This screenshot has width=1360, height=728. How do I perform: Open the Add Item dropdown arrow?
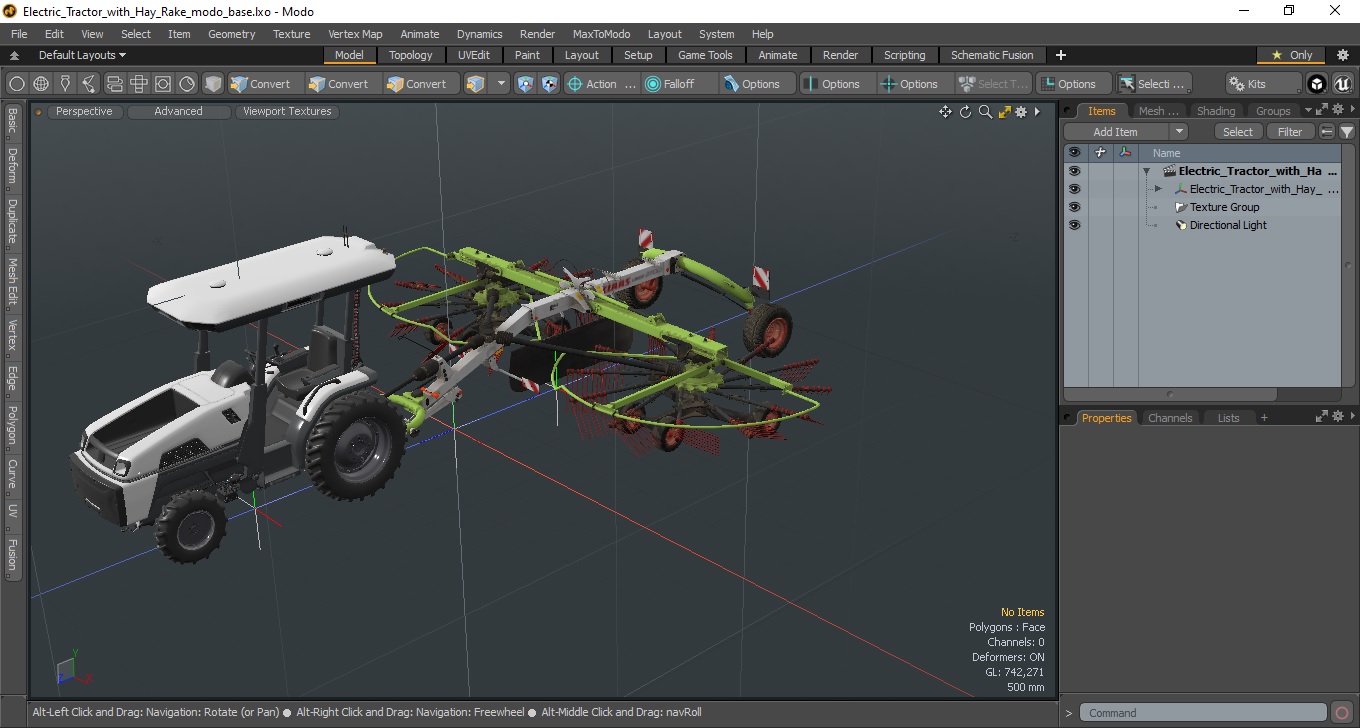coord(1178,132)
